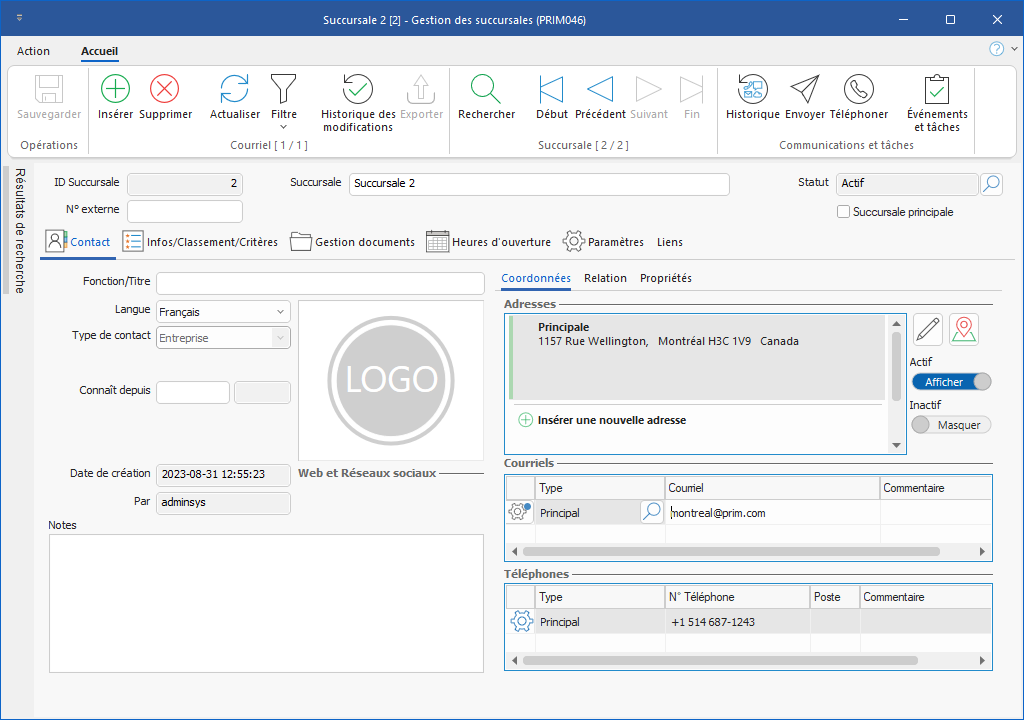Screen dimensions: 1024x720
Task: Click the Téléphoner icon
Action: point(858,89)
